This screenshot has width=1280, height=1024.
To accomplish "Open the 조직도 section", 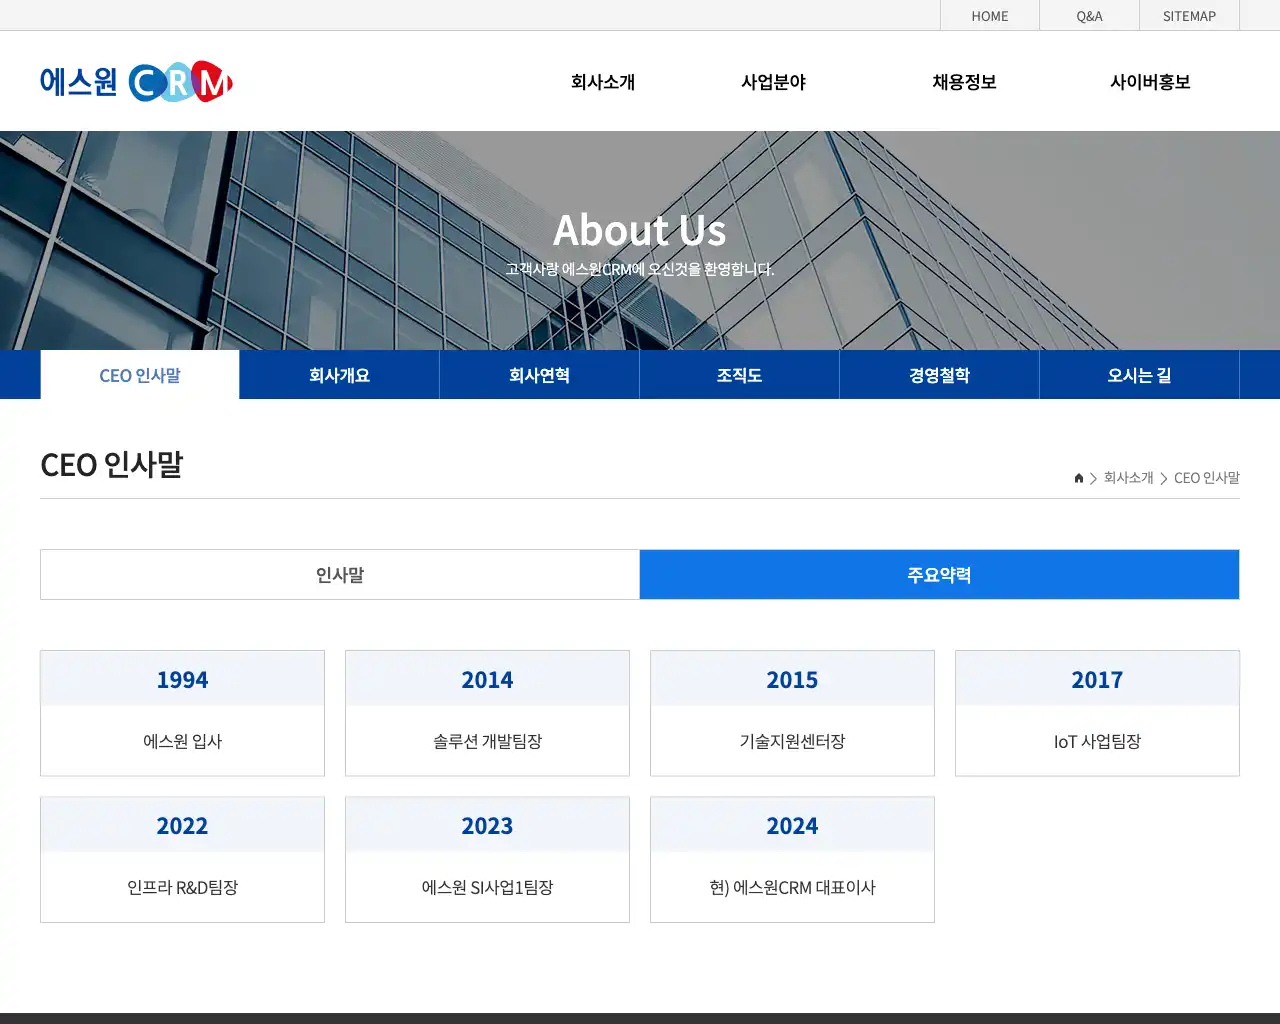I will coord(739,374).
